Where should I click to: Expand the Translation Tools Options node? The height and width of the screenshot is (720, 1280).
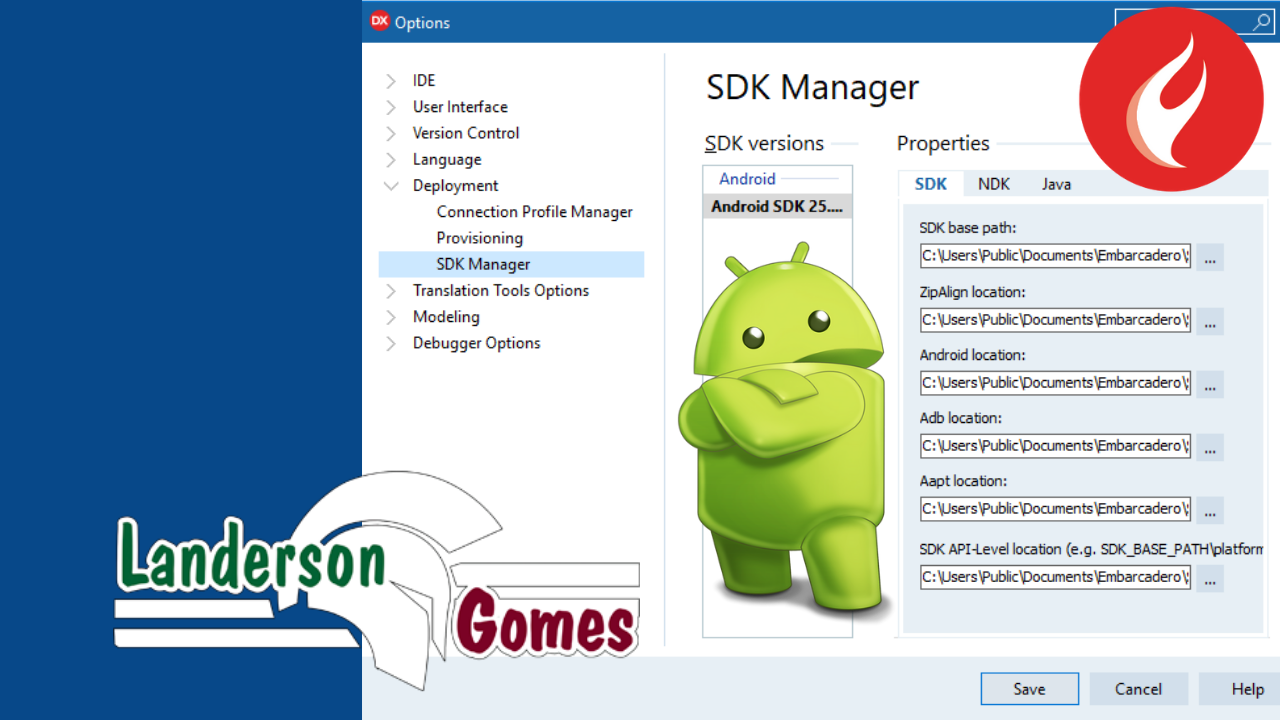(391, 291)
